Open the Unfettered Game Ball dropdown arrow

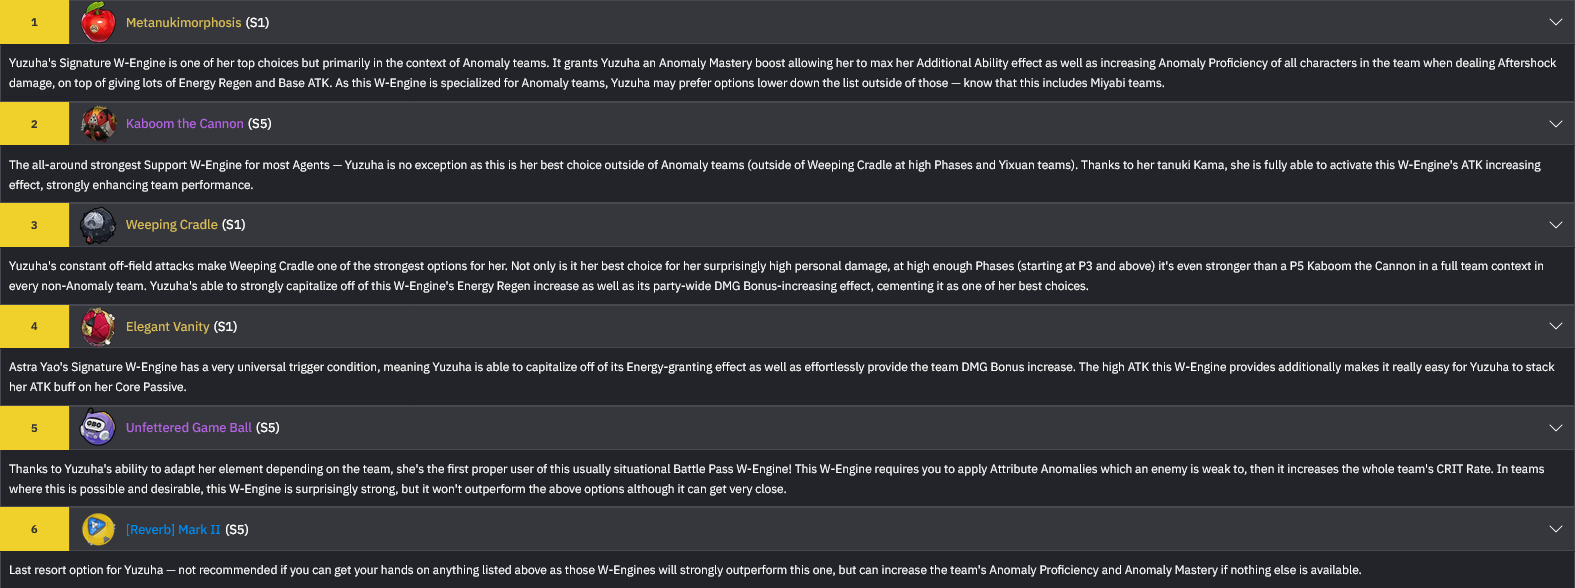[x=1555, y=428]
